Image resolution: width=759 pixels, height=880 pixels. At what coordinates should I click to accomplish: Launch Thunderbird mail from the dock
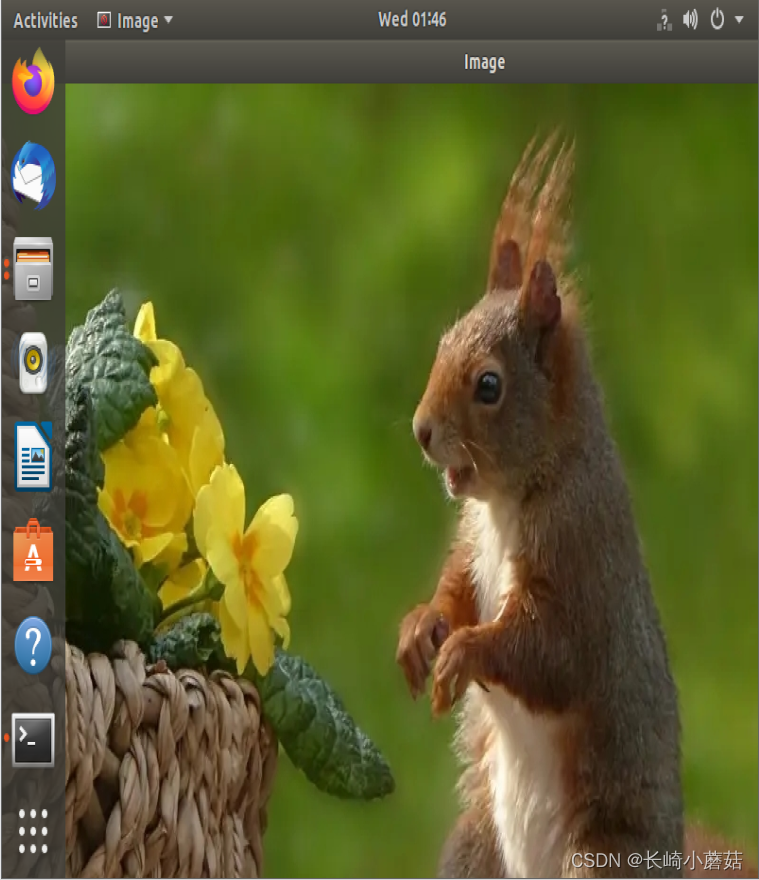33,176
